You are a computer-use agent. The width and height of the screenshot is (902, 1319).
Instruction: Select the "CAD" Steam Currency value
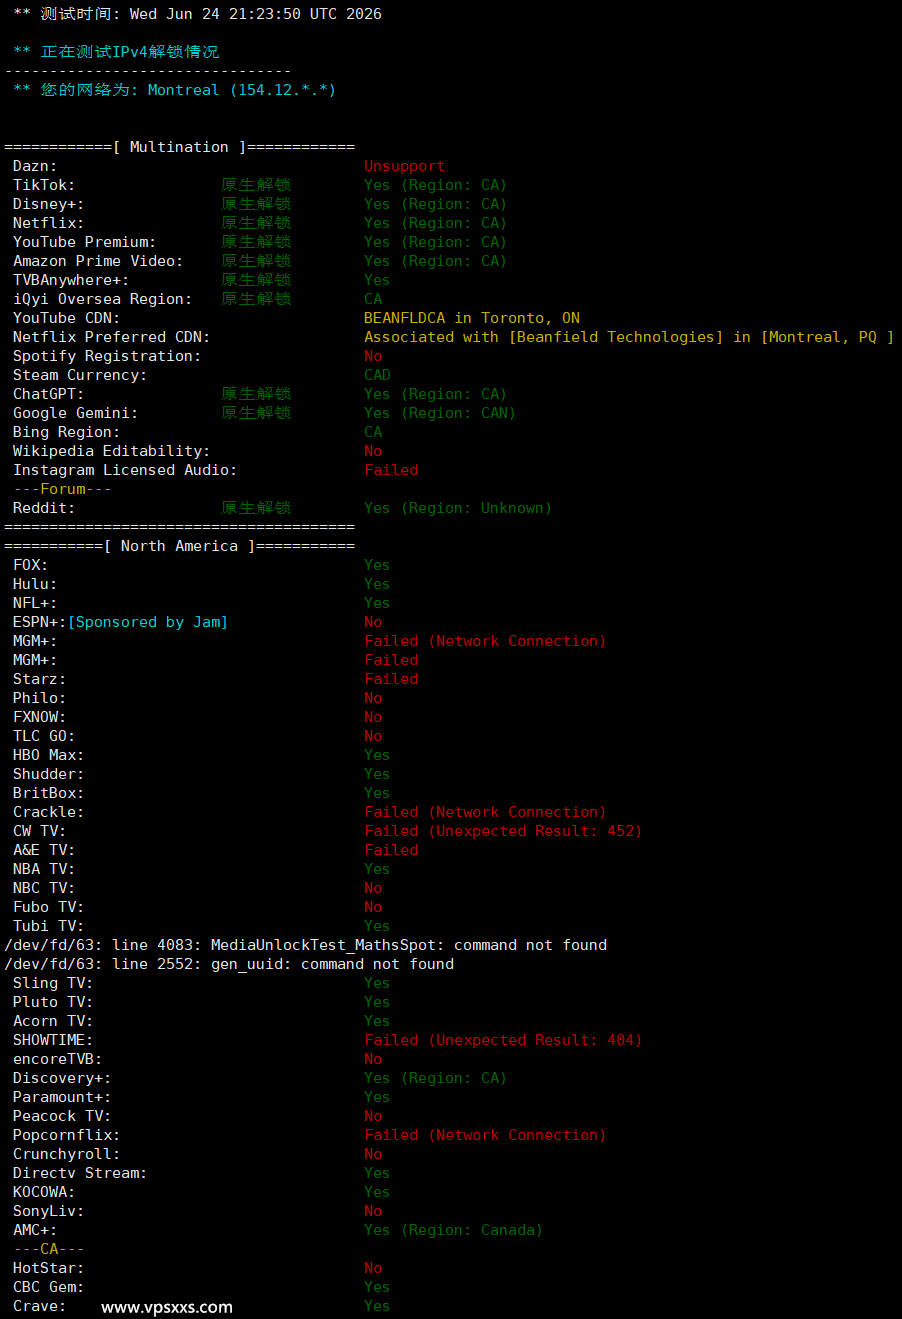(377, 375)
